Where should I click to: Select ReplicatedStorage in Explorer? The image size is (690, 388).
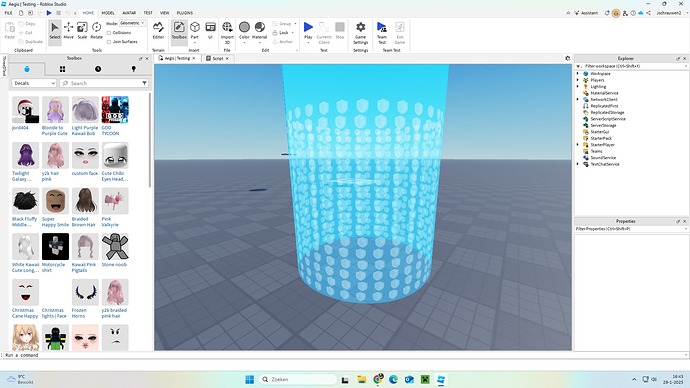pyautogui.click(x=607, y=112)
